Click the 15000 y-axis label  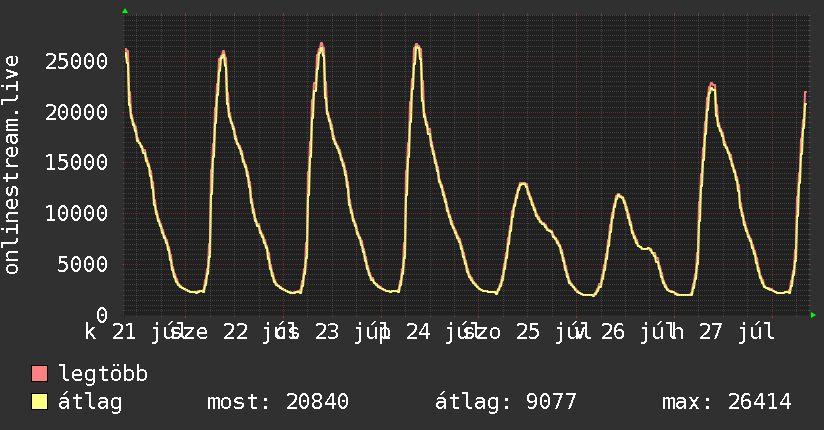click(x=77, y=162)
